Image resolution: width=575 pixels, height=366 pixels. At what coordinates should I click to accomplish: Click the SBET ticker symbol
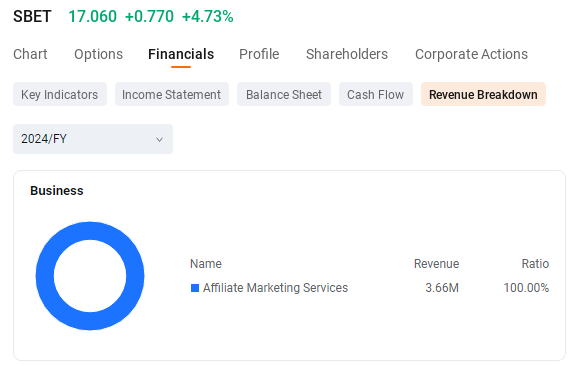tap(32, 17)
